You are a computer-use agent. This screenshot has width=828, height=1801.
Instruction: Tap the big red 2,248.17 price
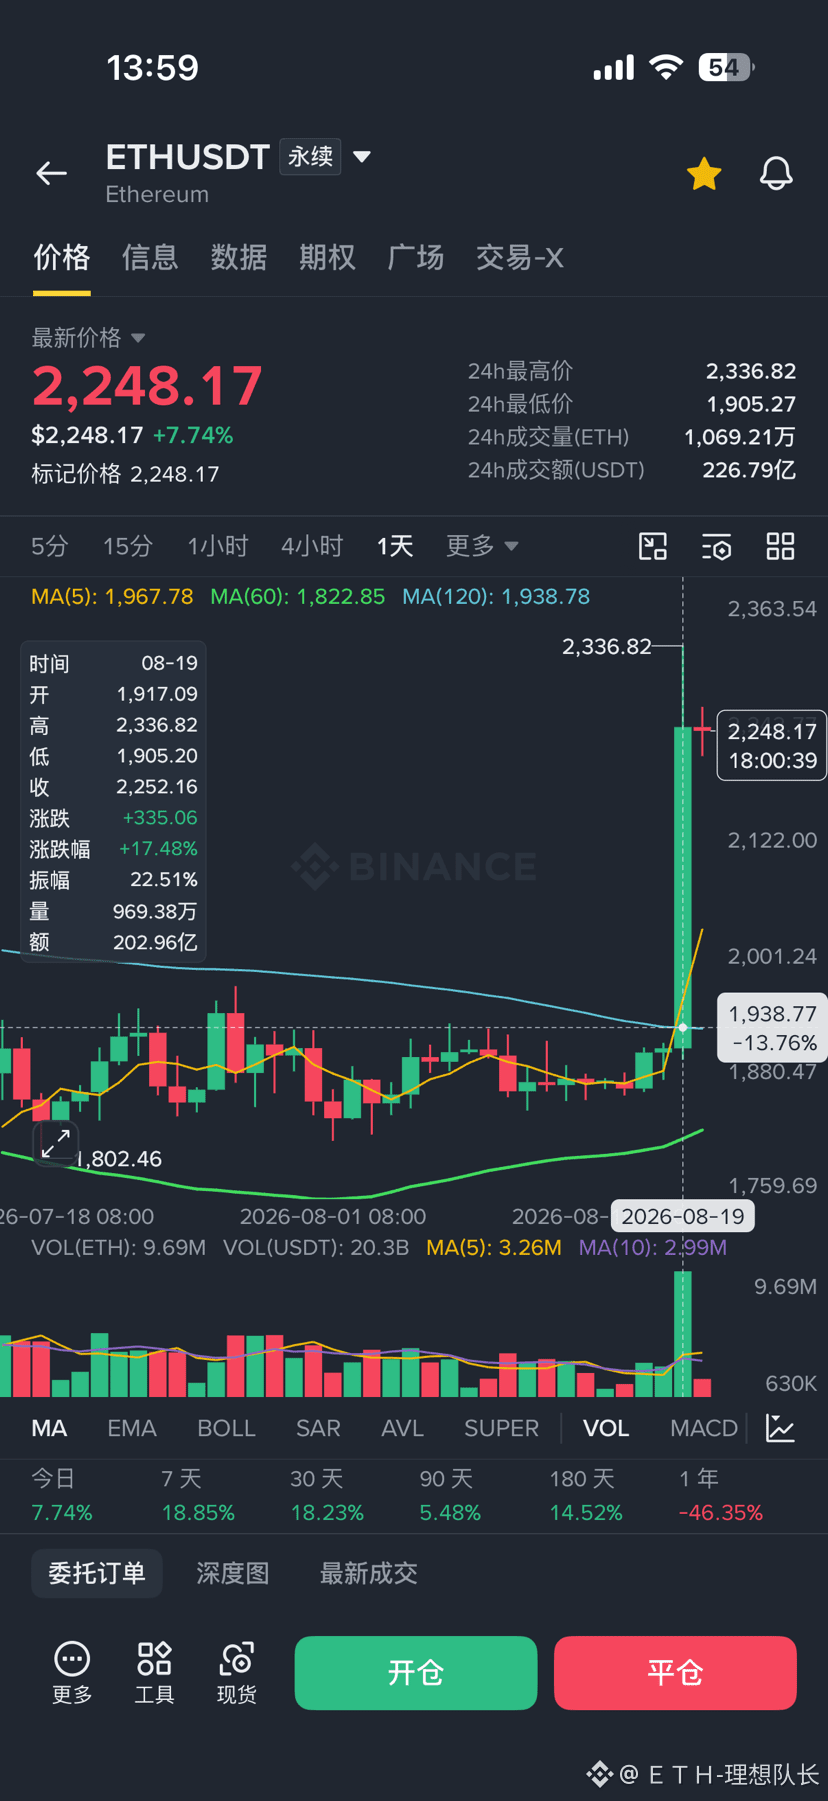(147, 386)
